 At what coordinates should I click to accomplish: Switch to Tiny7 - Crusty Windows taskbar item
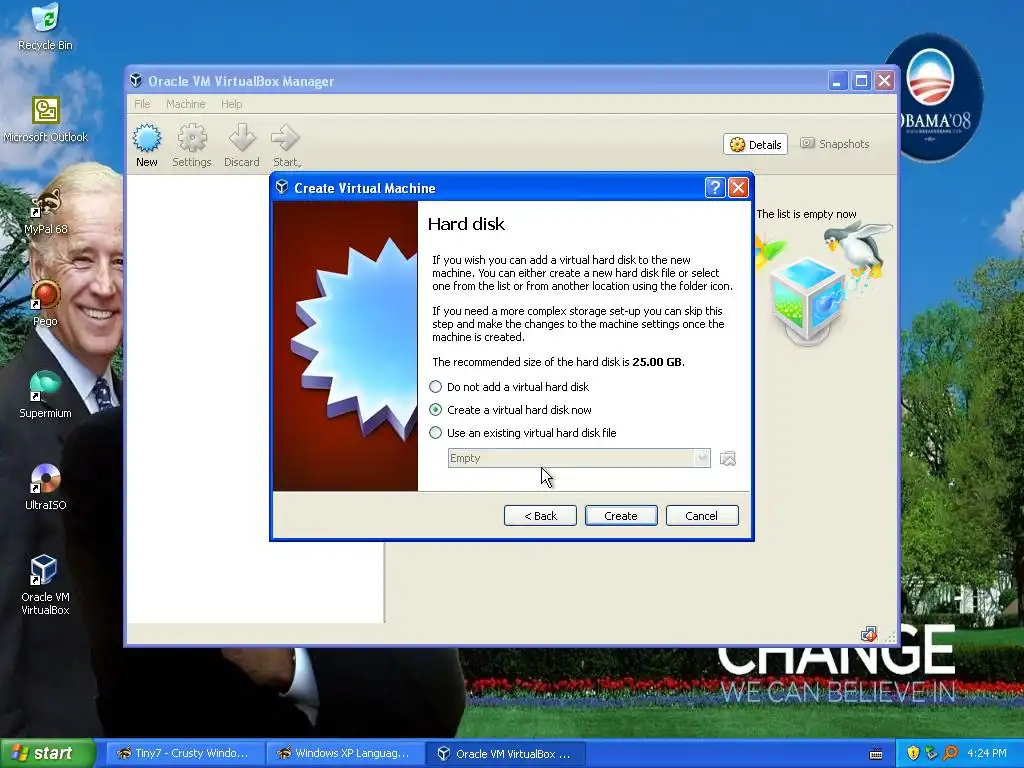click(x=184, y=754)
